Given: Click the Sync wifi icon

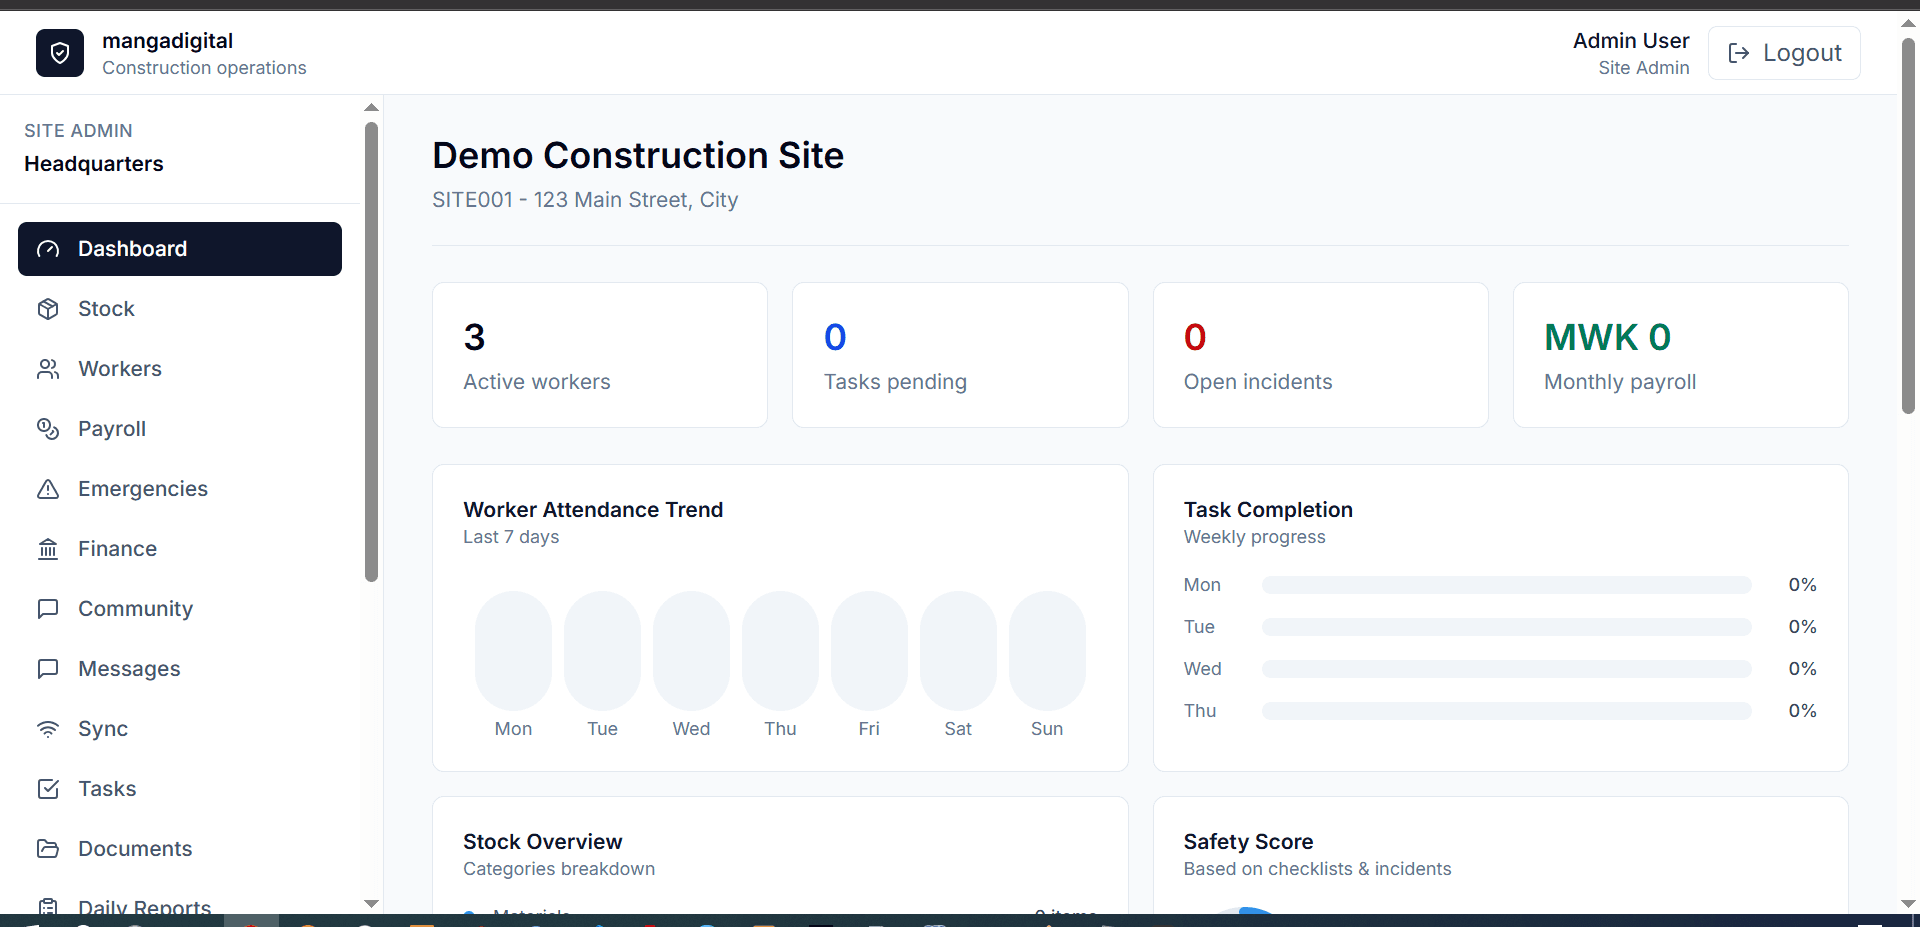Looking at the screenshot, I should 48,729.
